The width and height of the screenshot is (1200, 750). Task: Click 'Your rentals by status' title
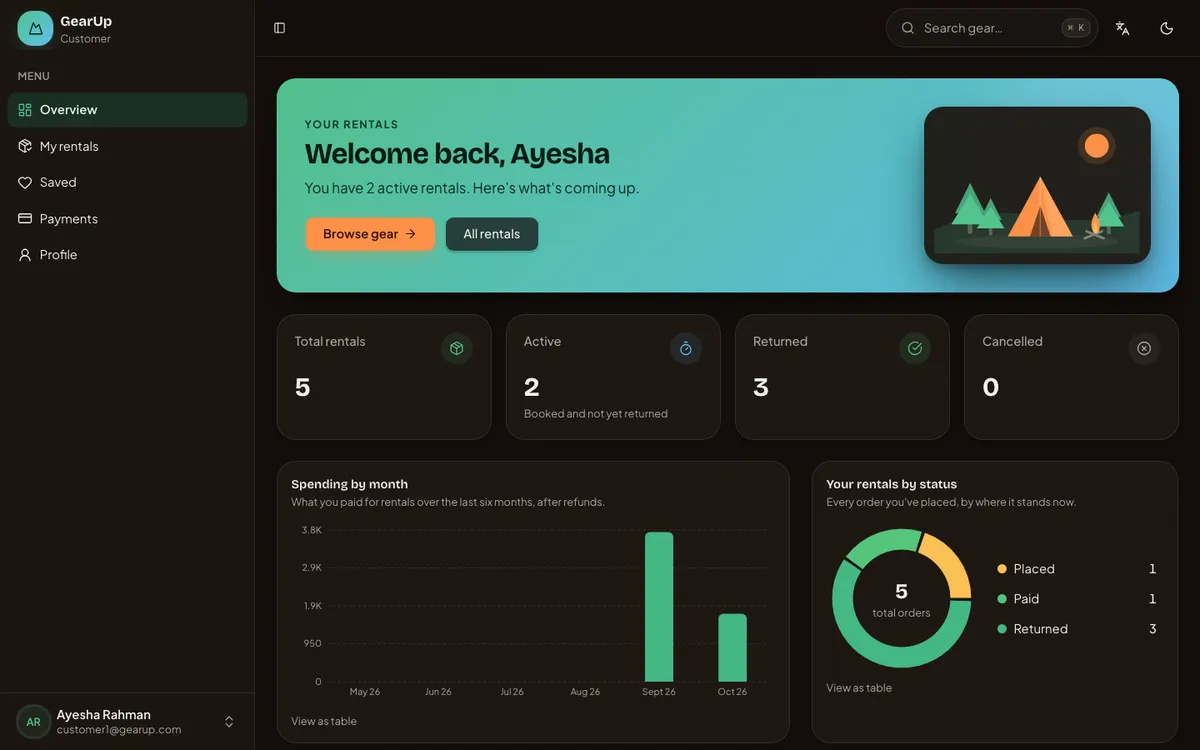[892, 484]
